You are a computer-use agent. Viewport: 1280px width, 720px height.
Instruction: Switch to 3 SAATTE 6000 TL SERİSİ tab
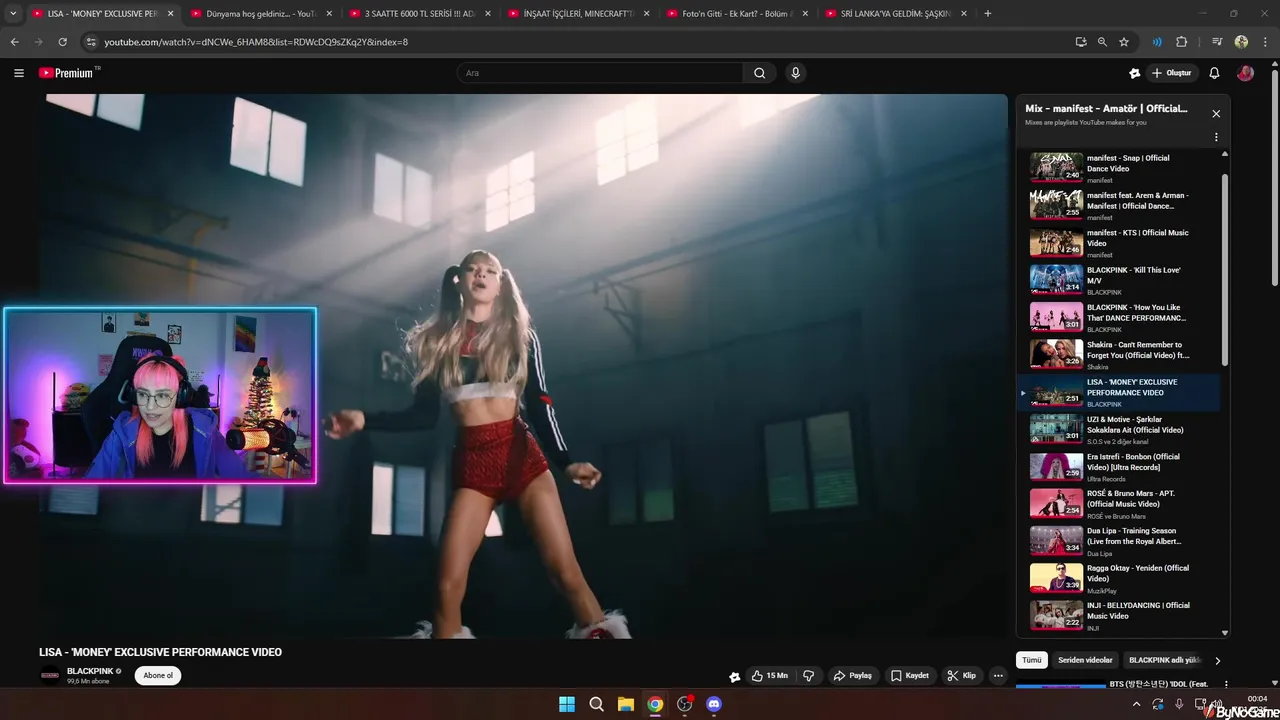click(420, 13)
